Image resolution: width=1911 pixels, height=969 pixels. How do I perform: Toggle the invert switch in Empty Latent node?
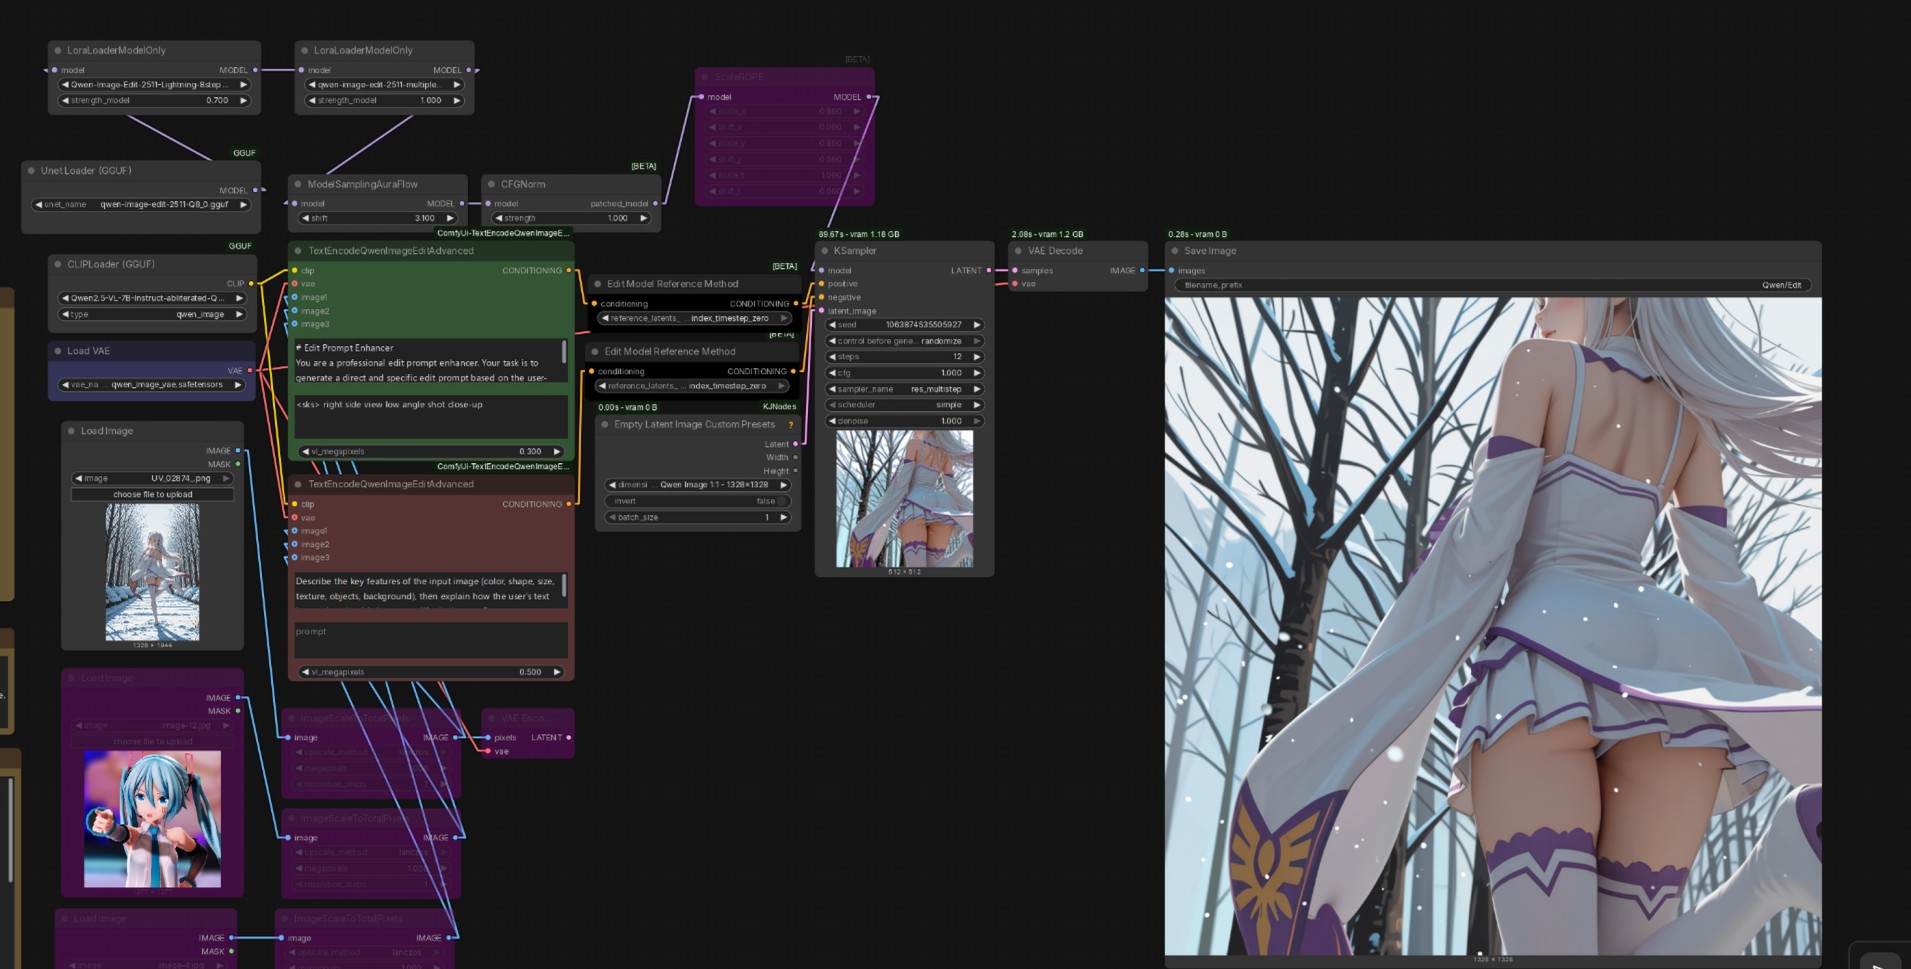coord(697,501)
